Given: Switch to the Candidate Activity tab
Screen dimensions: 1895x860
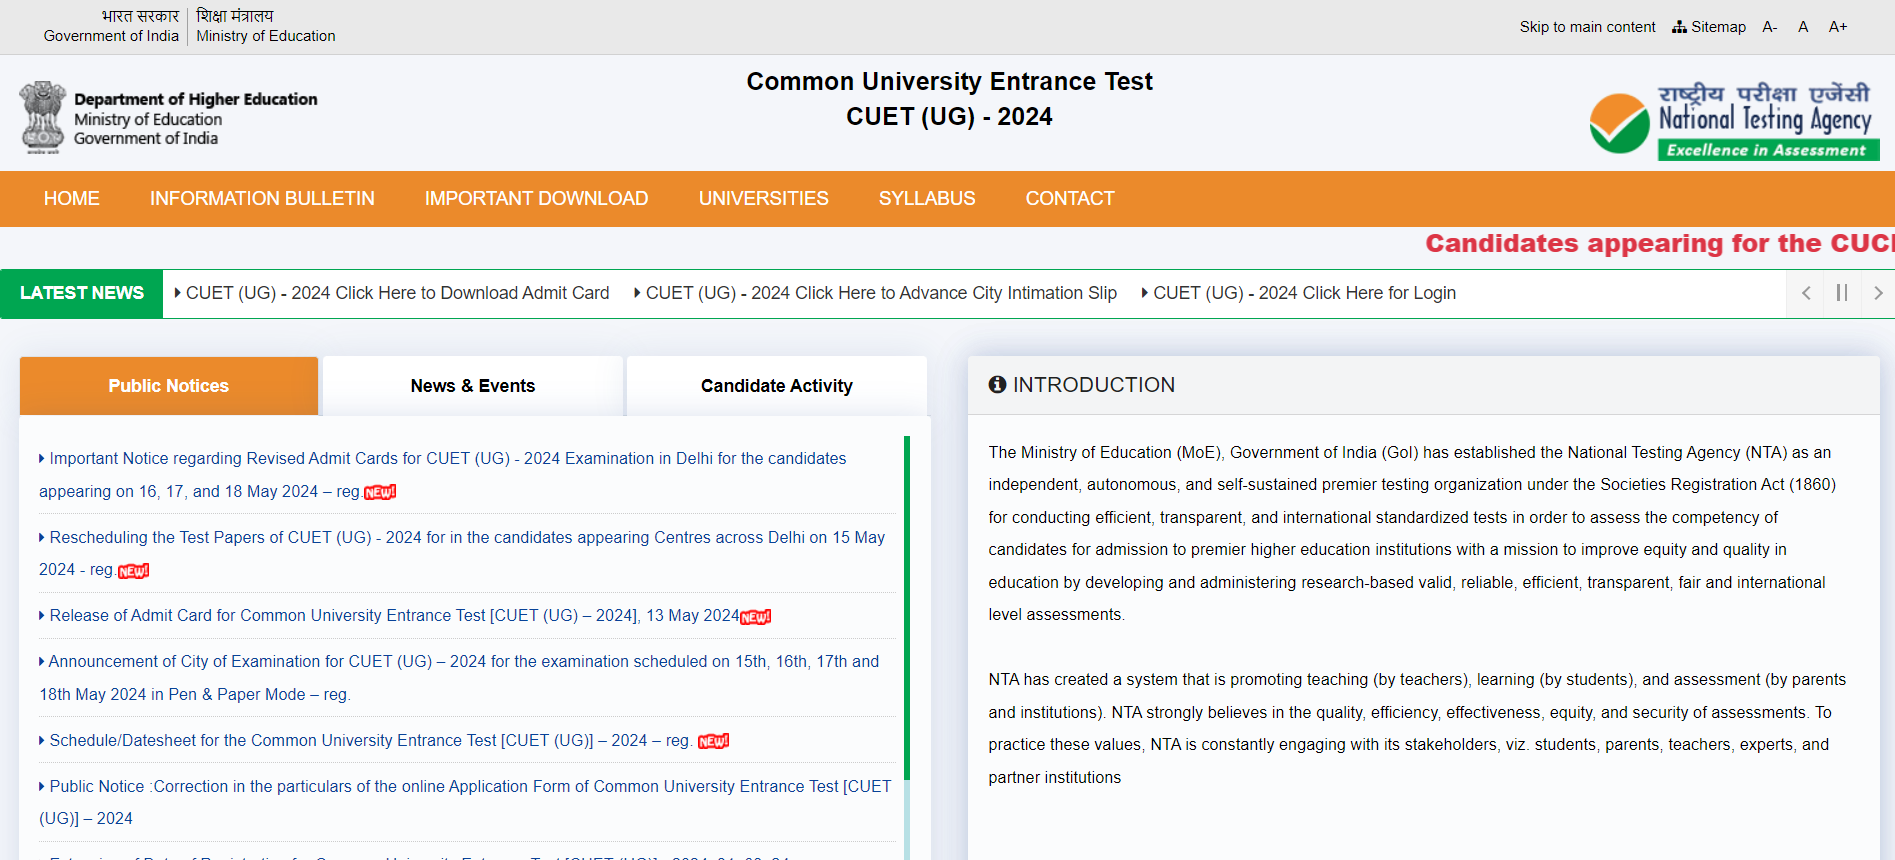Looking at the screenshot, I should [777, 386].
